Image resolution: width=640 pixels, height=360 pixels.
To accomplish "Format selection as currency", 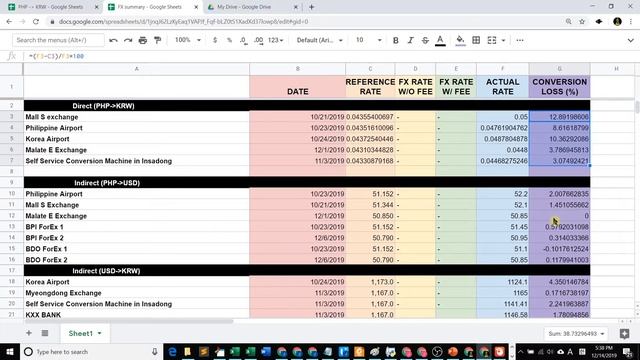I will (x=215, y=40).
